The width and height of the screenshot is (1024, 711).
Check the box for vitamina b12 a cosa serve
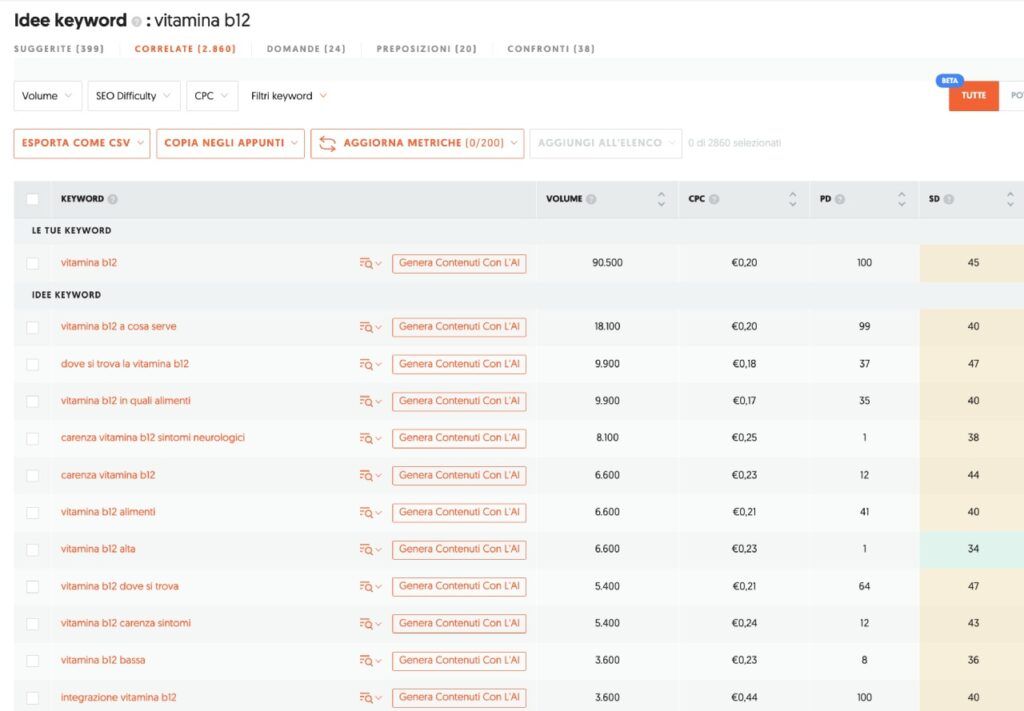[32, 327]
